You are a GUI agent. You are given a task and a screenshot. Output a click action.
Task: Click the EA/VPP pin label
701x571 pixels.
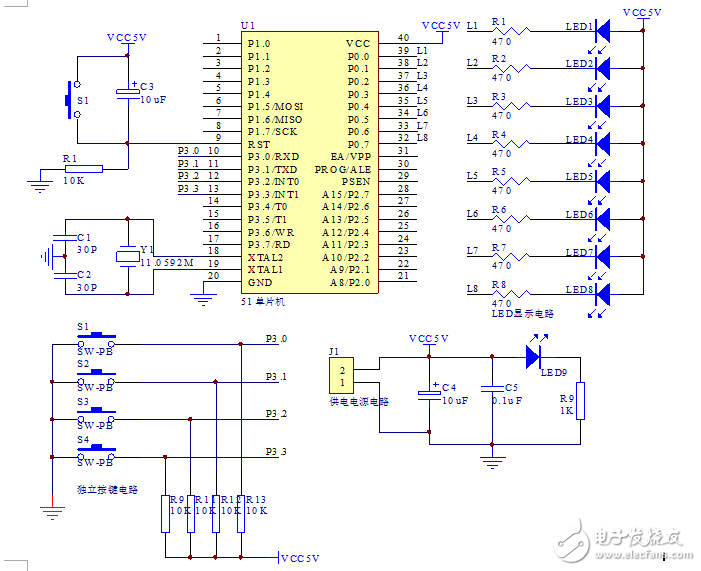point(349,157)
